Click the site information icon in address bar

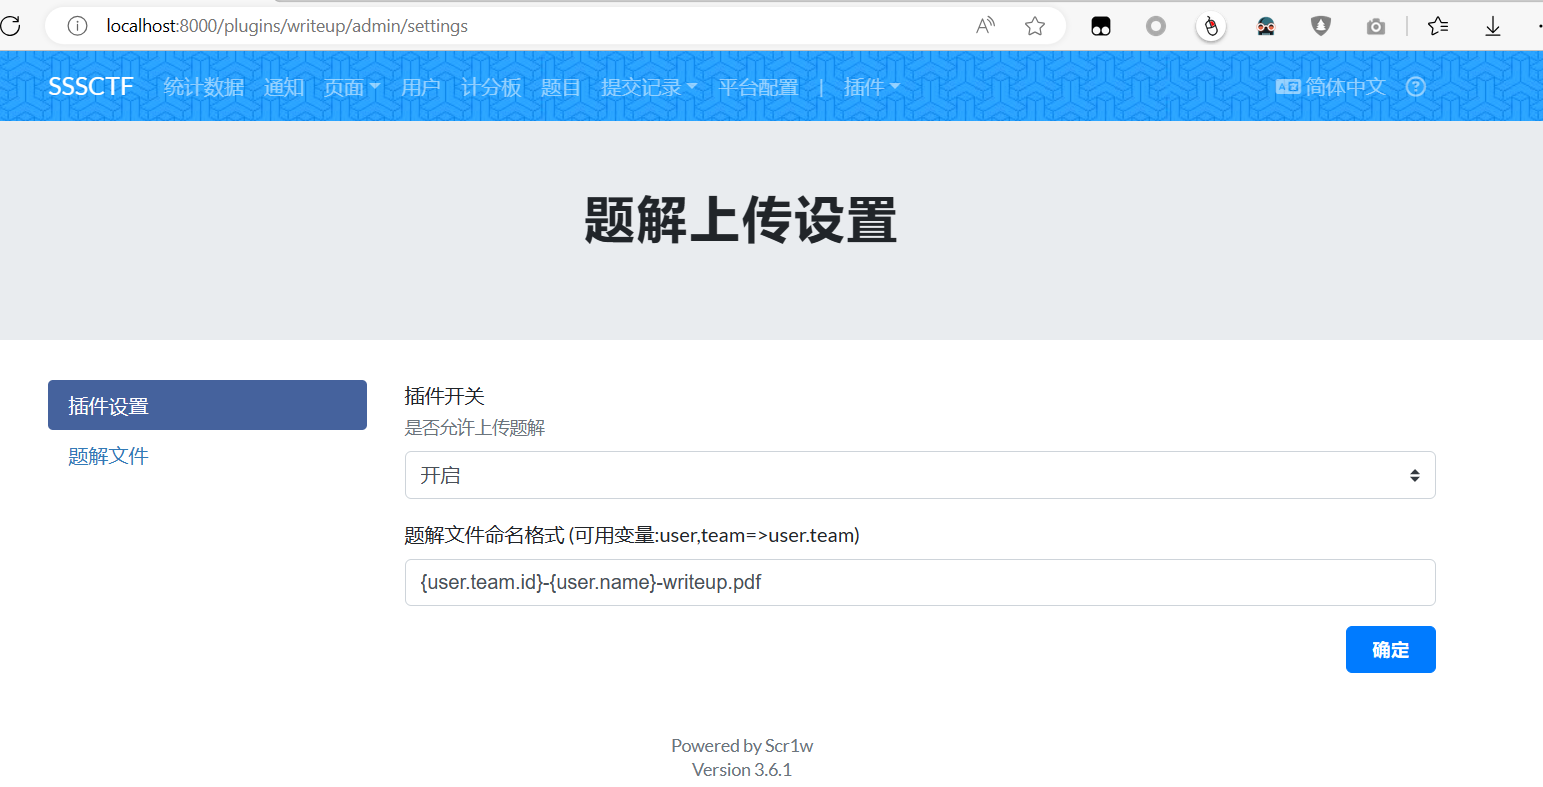pos(77,26)
